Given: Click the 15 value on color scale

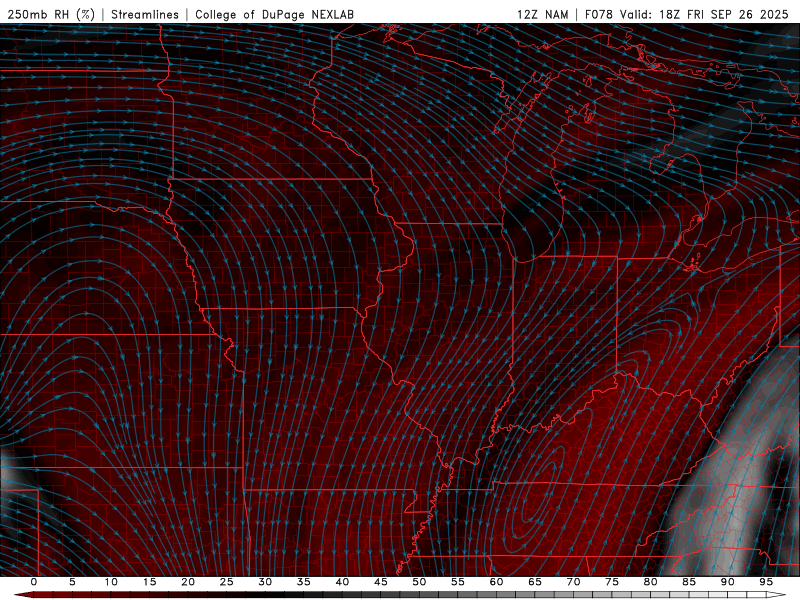Looking at the screenshot, I should pos(149,582).
